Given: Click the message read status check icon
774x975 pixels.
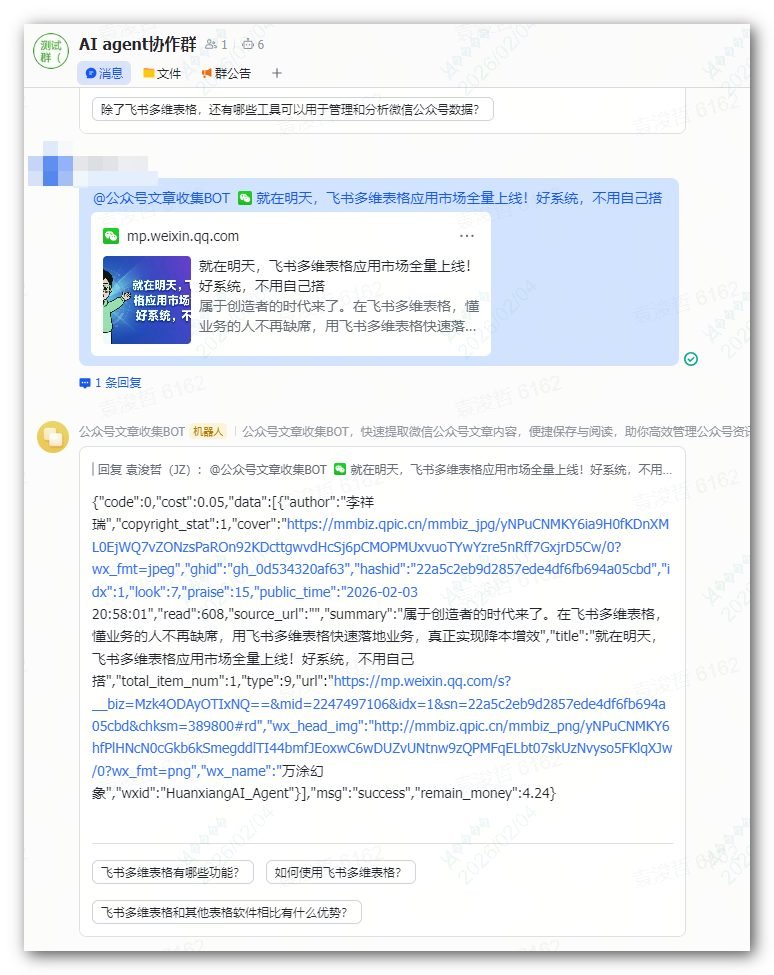Looking at the screenshot, I should click(691, 359).
